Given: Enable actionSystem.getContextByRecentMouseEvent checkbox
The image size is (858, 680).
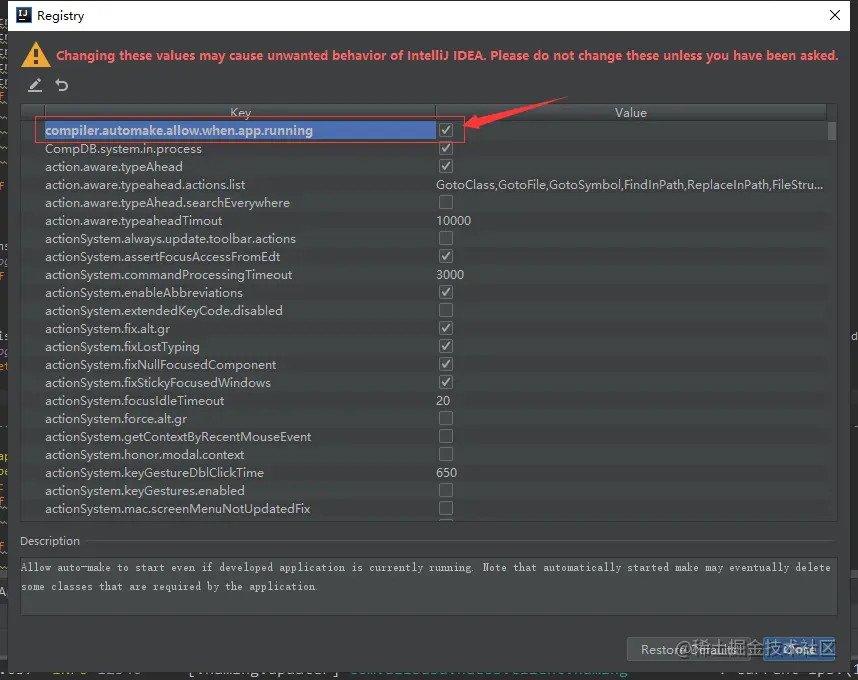Looking at the screenshot, I should click(446, 437).
